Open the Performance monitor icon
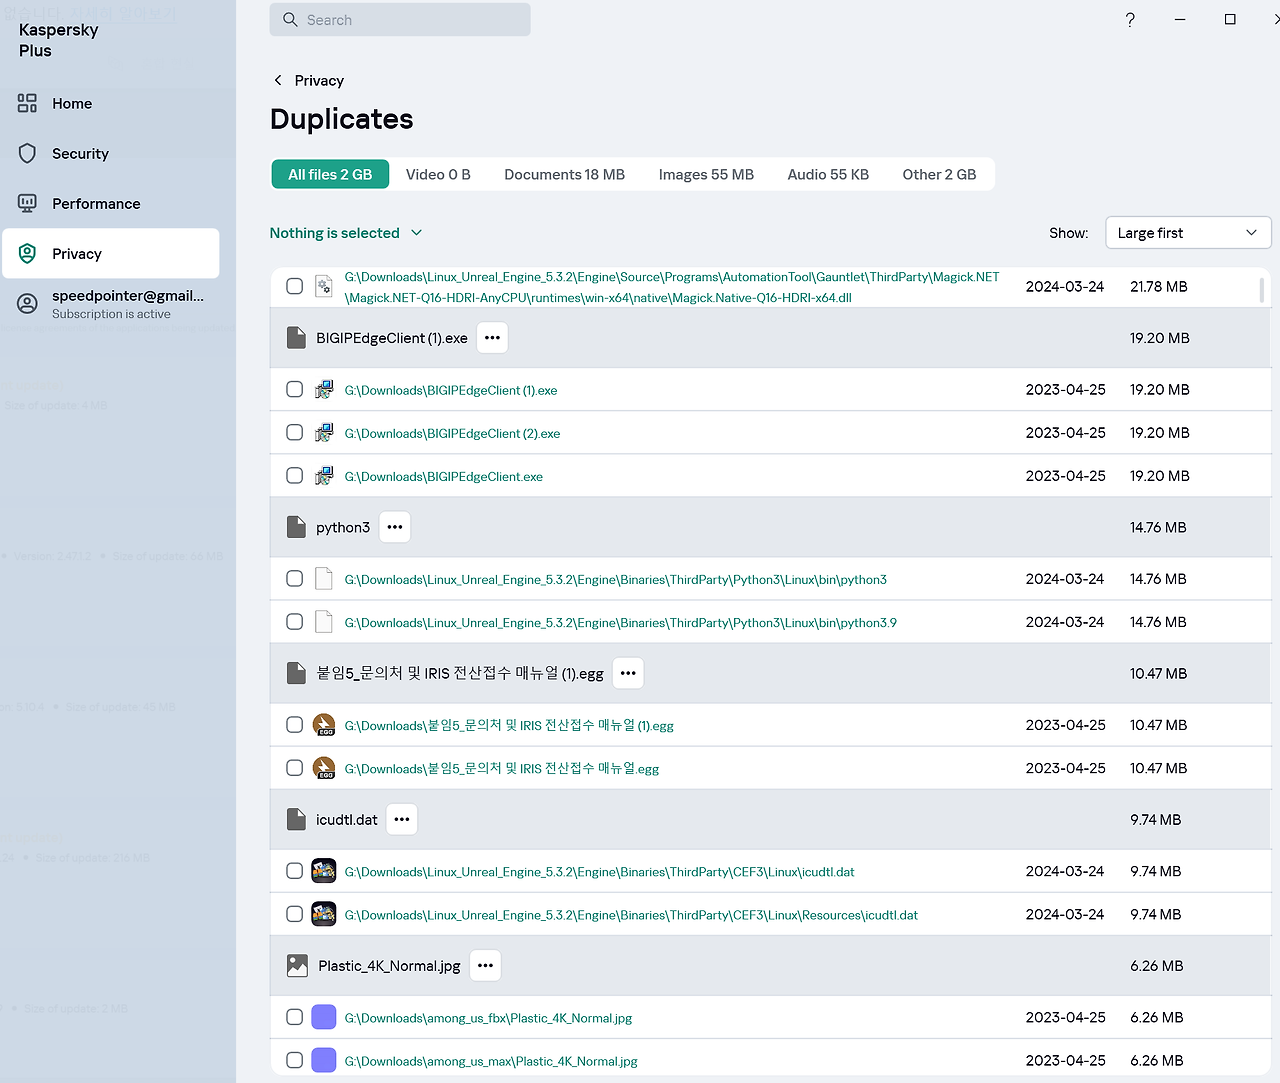 (27, 203)
